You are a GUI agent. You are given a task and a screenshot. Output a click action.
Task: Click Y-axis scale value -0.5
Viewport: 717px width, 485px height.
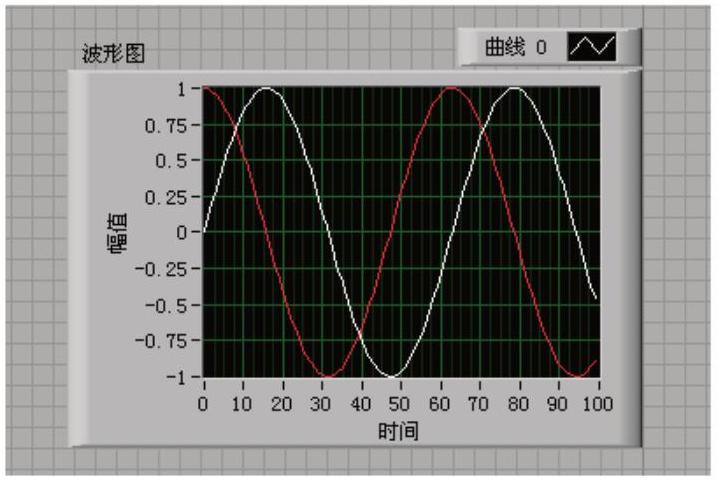coord(166,305)
